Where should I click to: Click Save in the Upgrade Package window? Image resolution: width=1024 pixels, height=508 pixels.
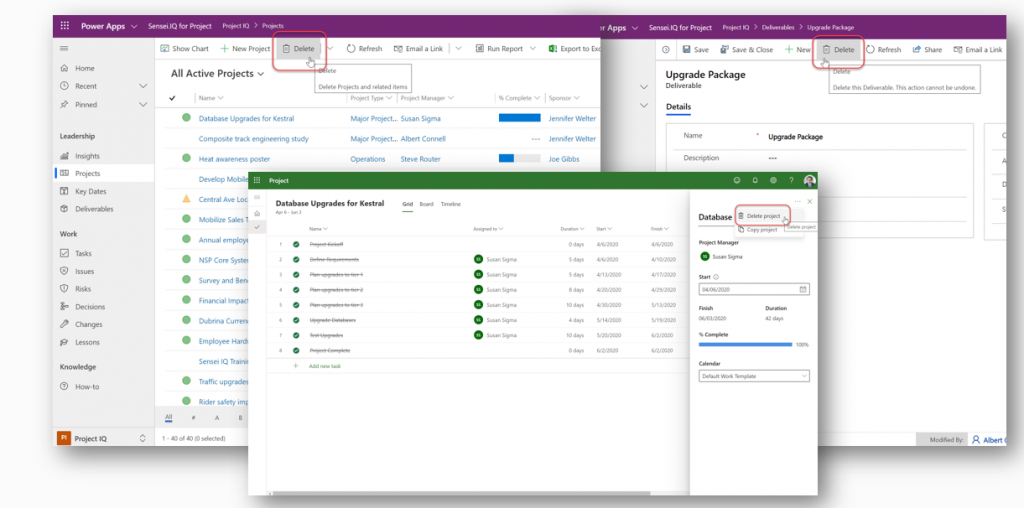click(696, 50)
